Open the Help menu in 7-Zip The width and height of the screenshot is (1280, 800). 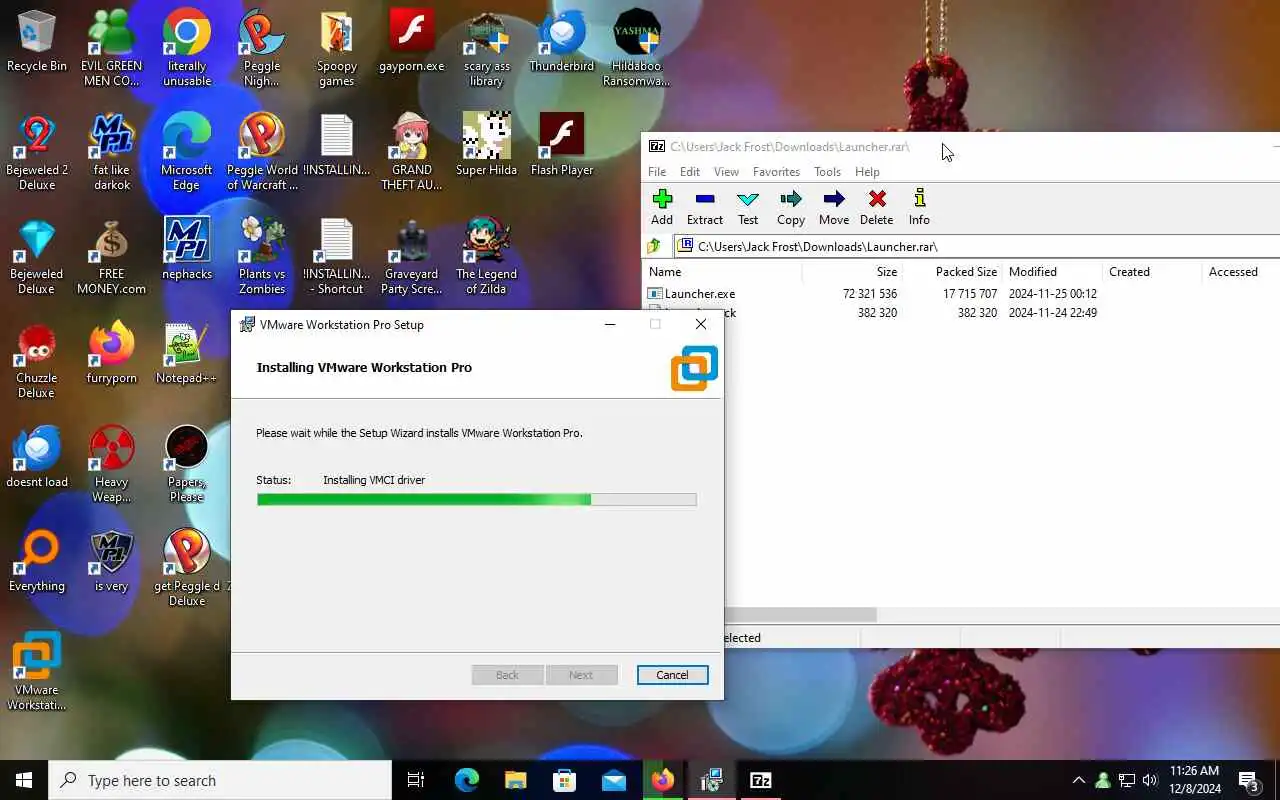pos(867,172)
